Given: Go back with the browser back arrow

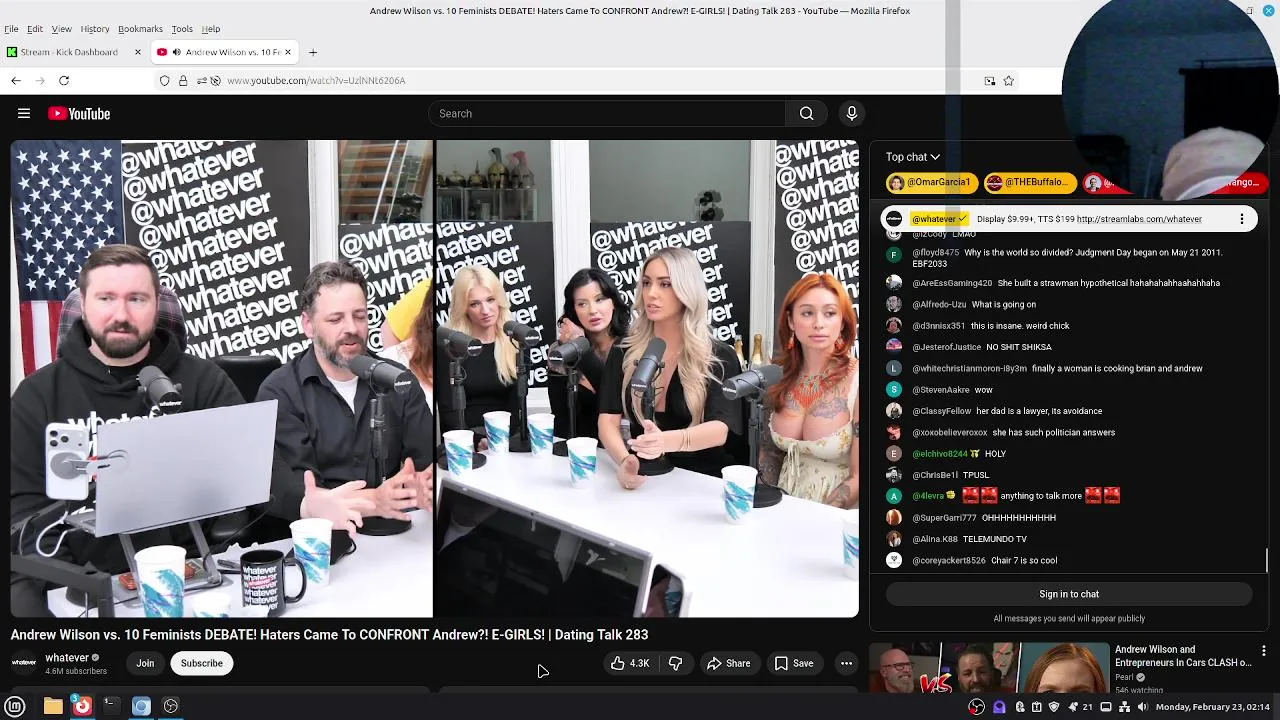Looking at the screenshot, I should 16,80.
